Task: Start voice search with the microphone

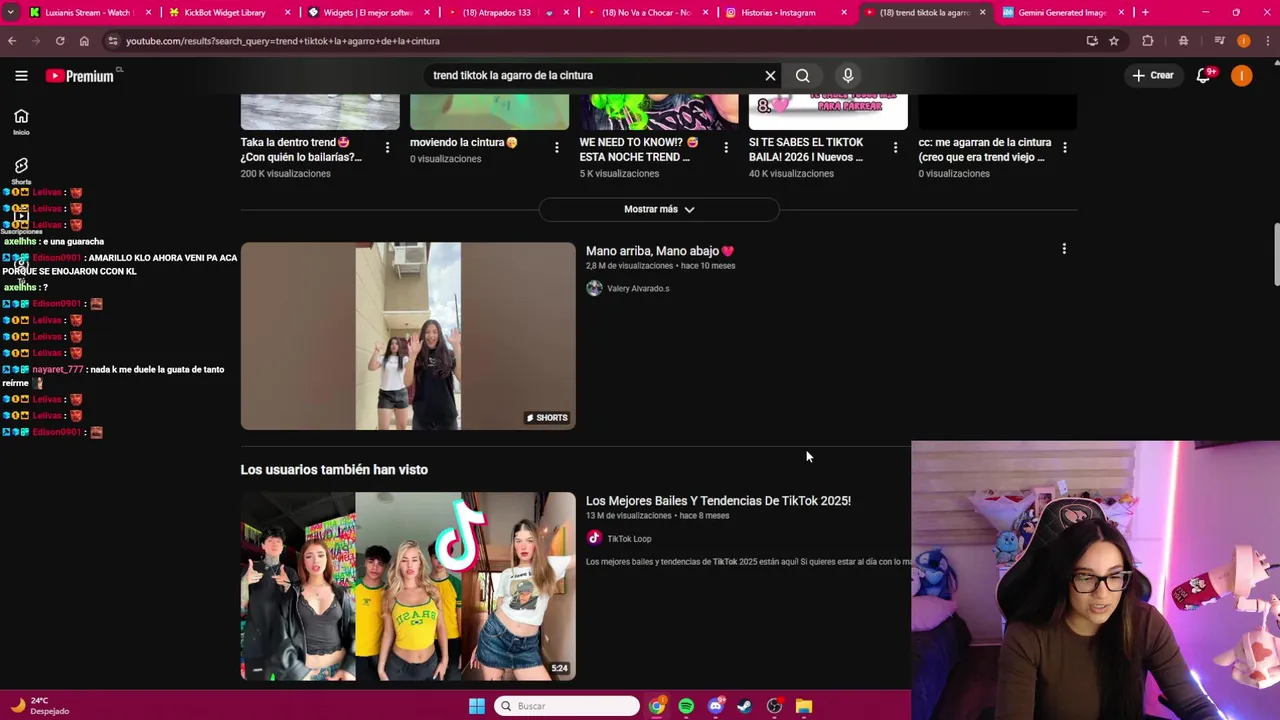Action: point(848,76)
